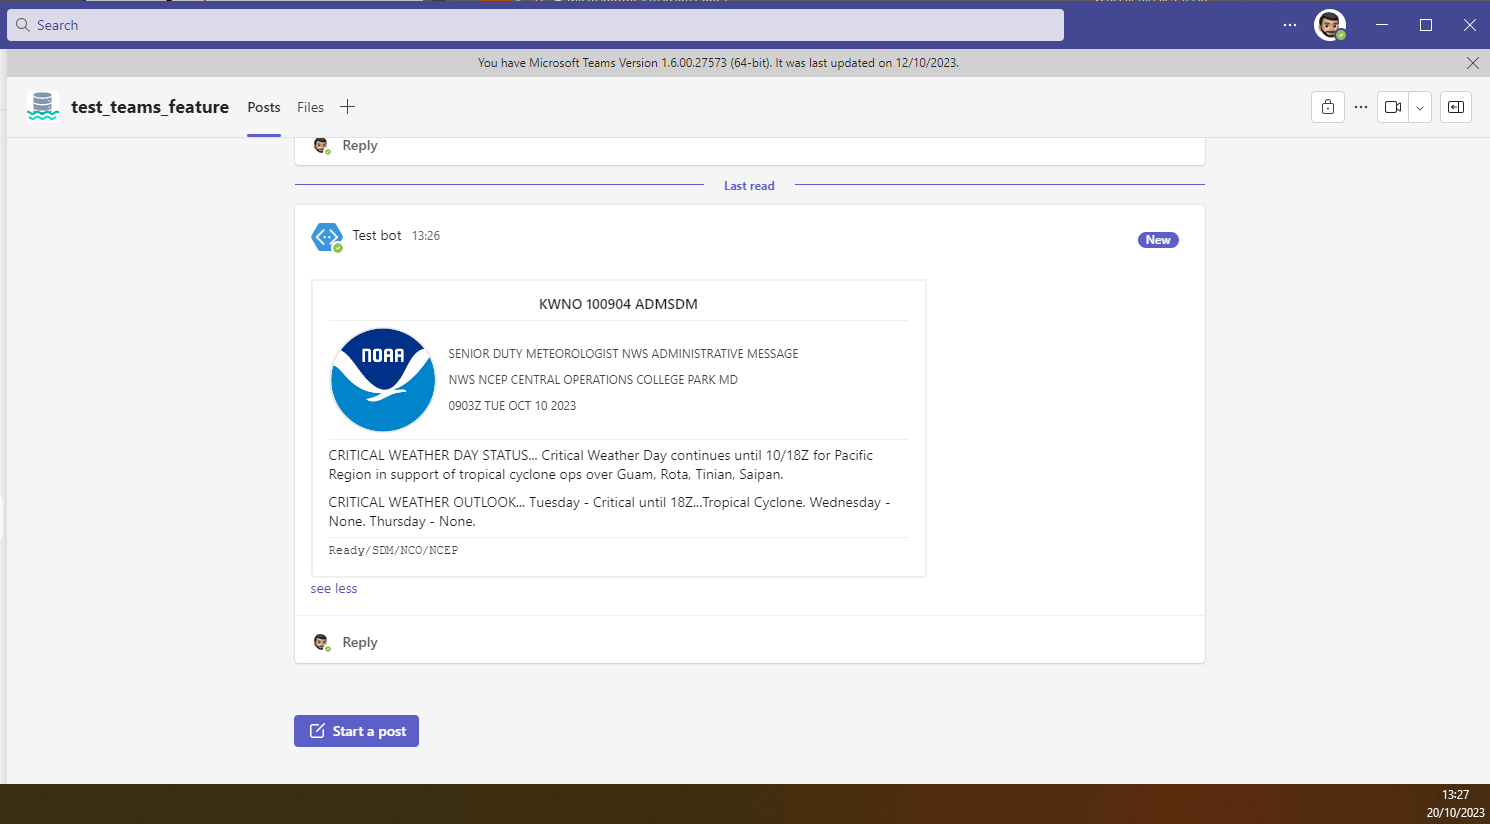Click the Test bot avatar

pyautogui.click(x=327, y=237)
